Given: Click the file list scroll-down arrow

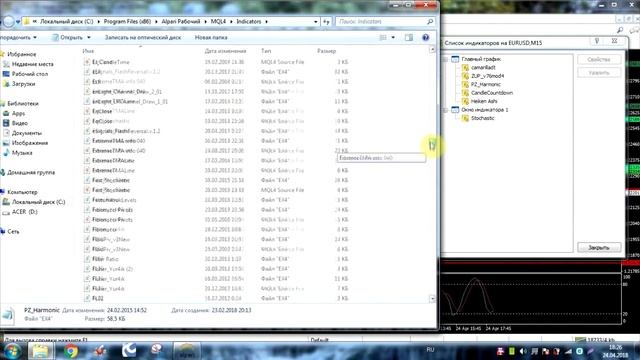Looking at the screenshot, I should point(432,299).
